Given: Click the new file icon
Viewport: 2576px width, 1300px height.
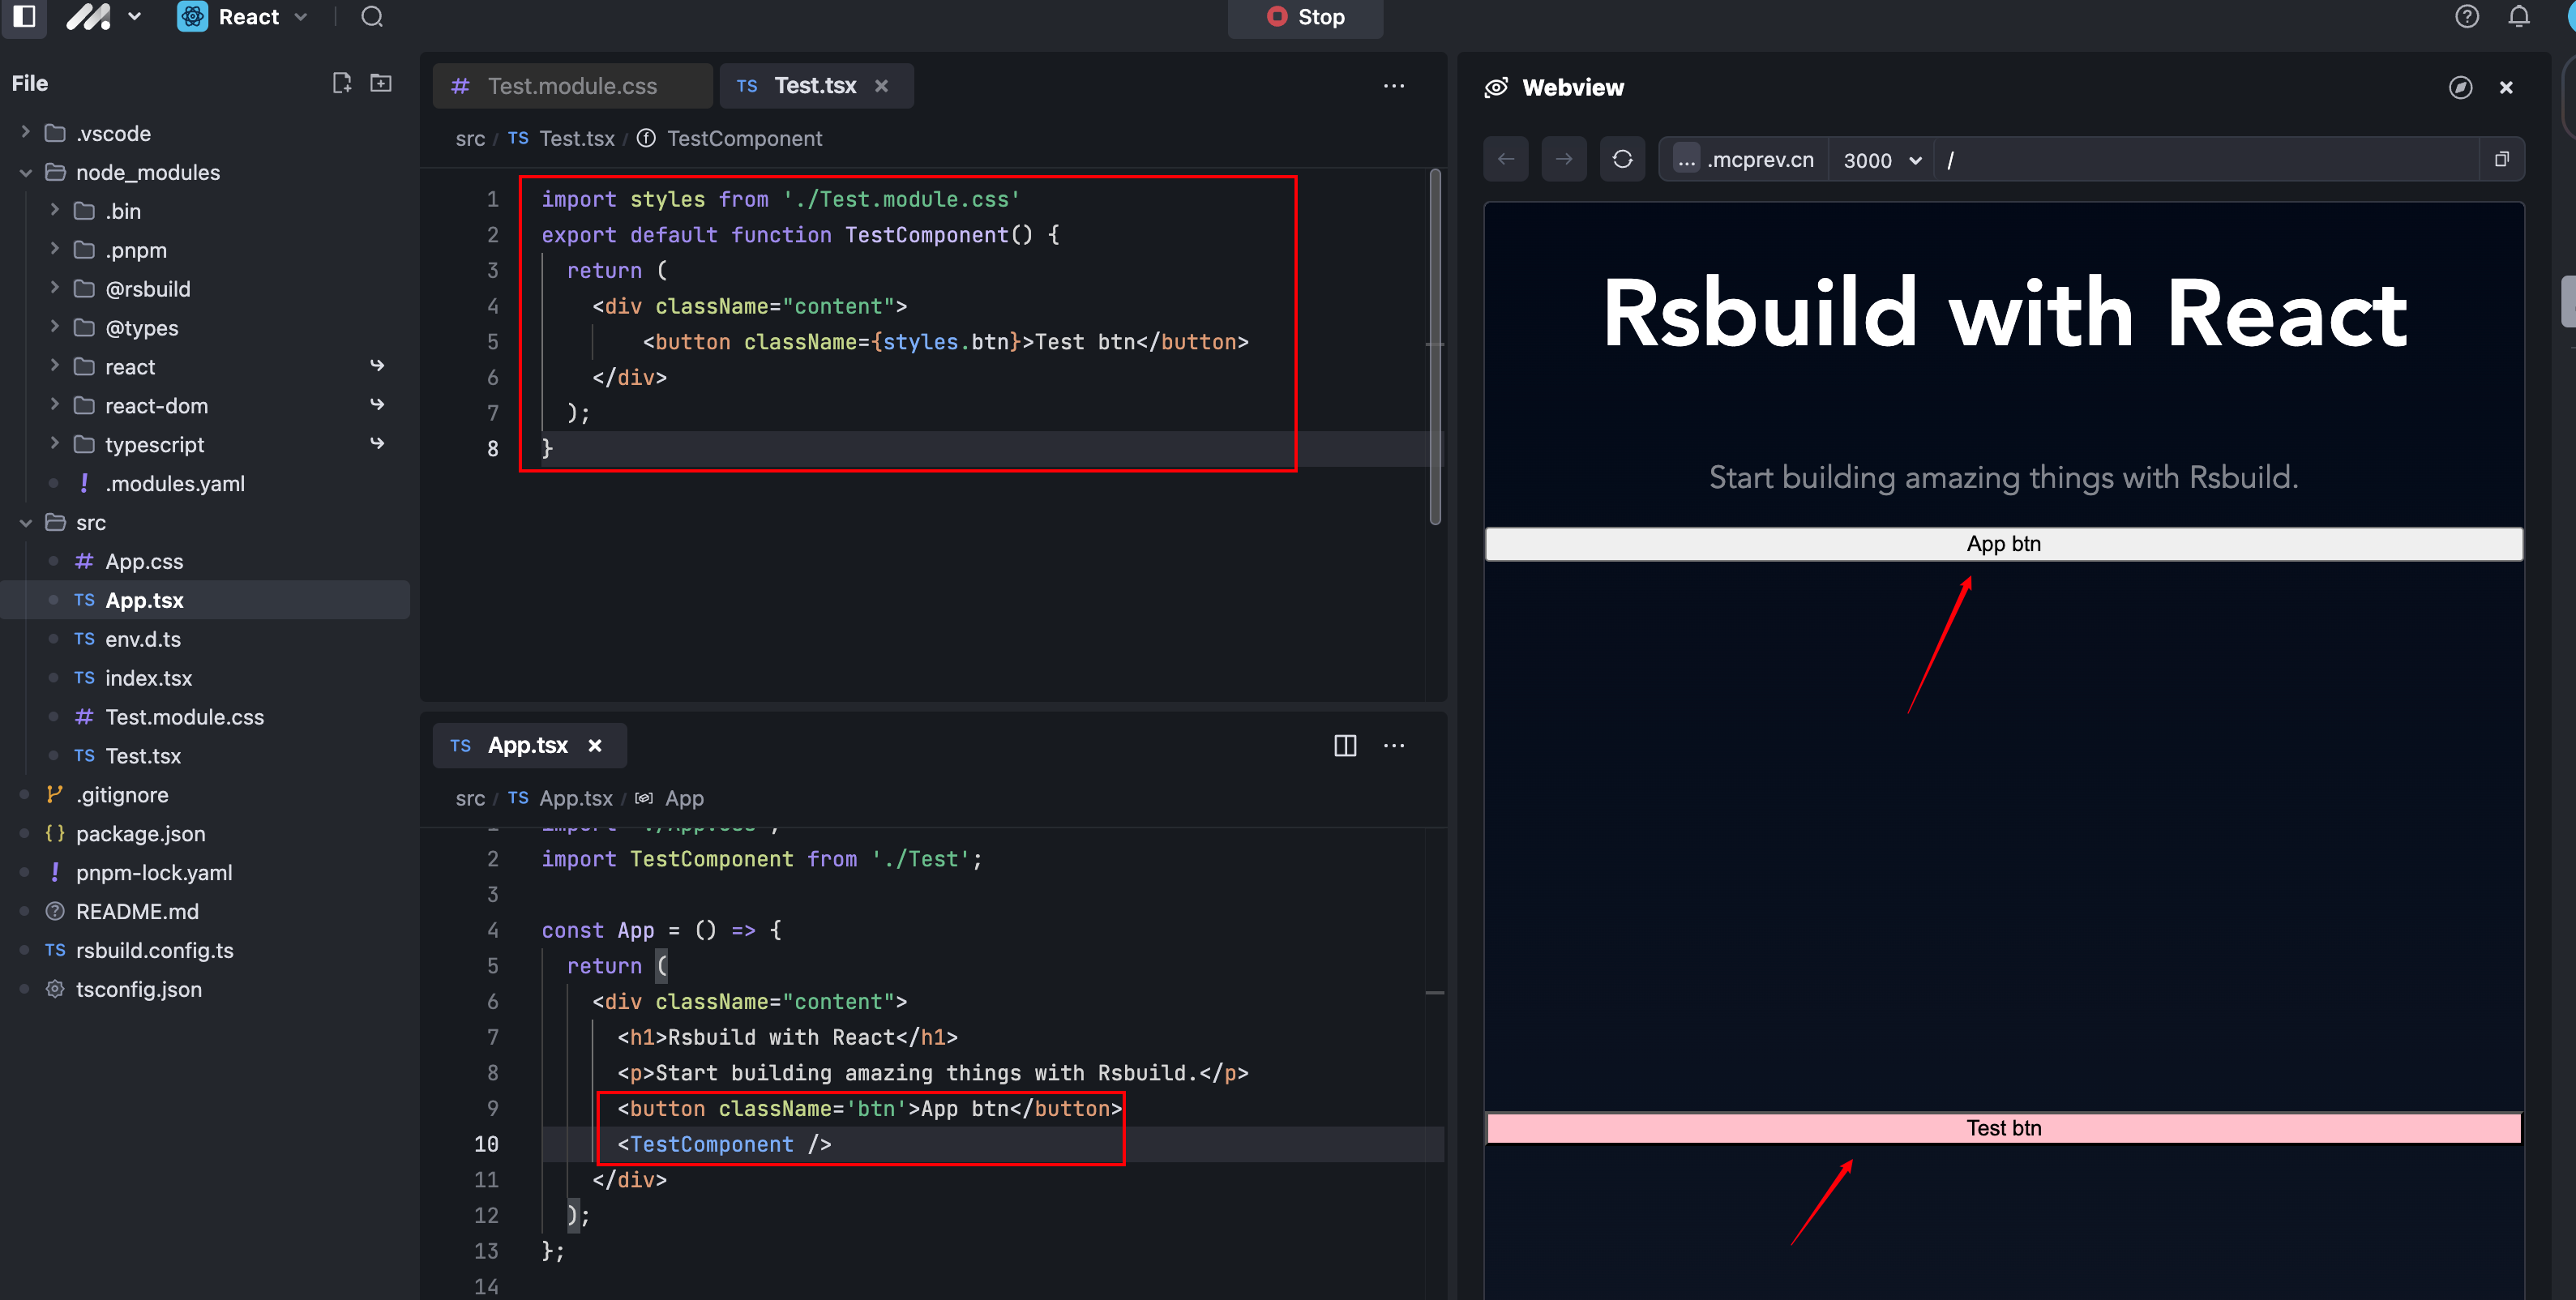Looking at the screenshot, I should [341, 83].
